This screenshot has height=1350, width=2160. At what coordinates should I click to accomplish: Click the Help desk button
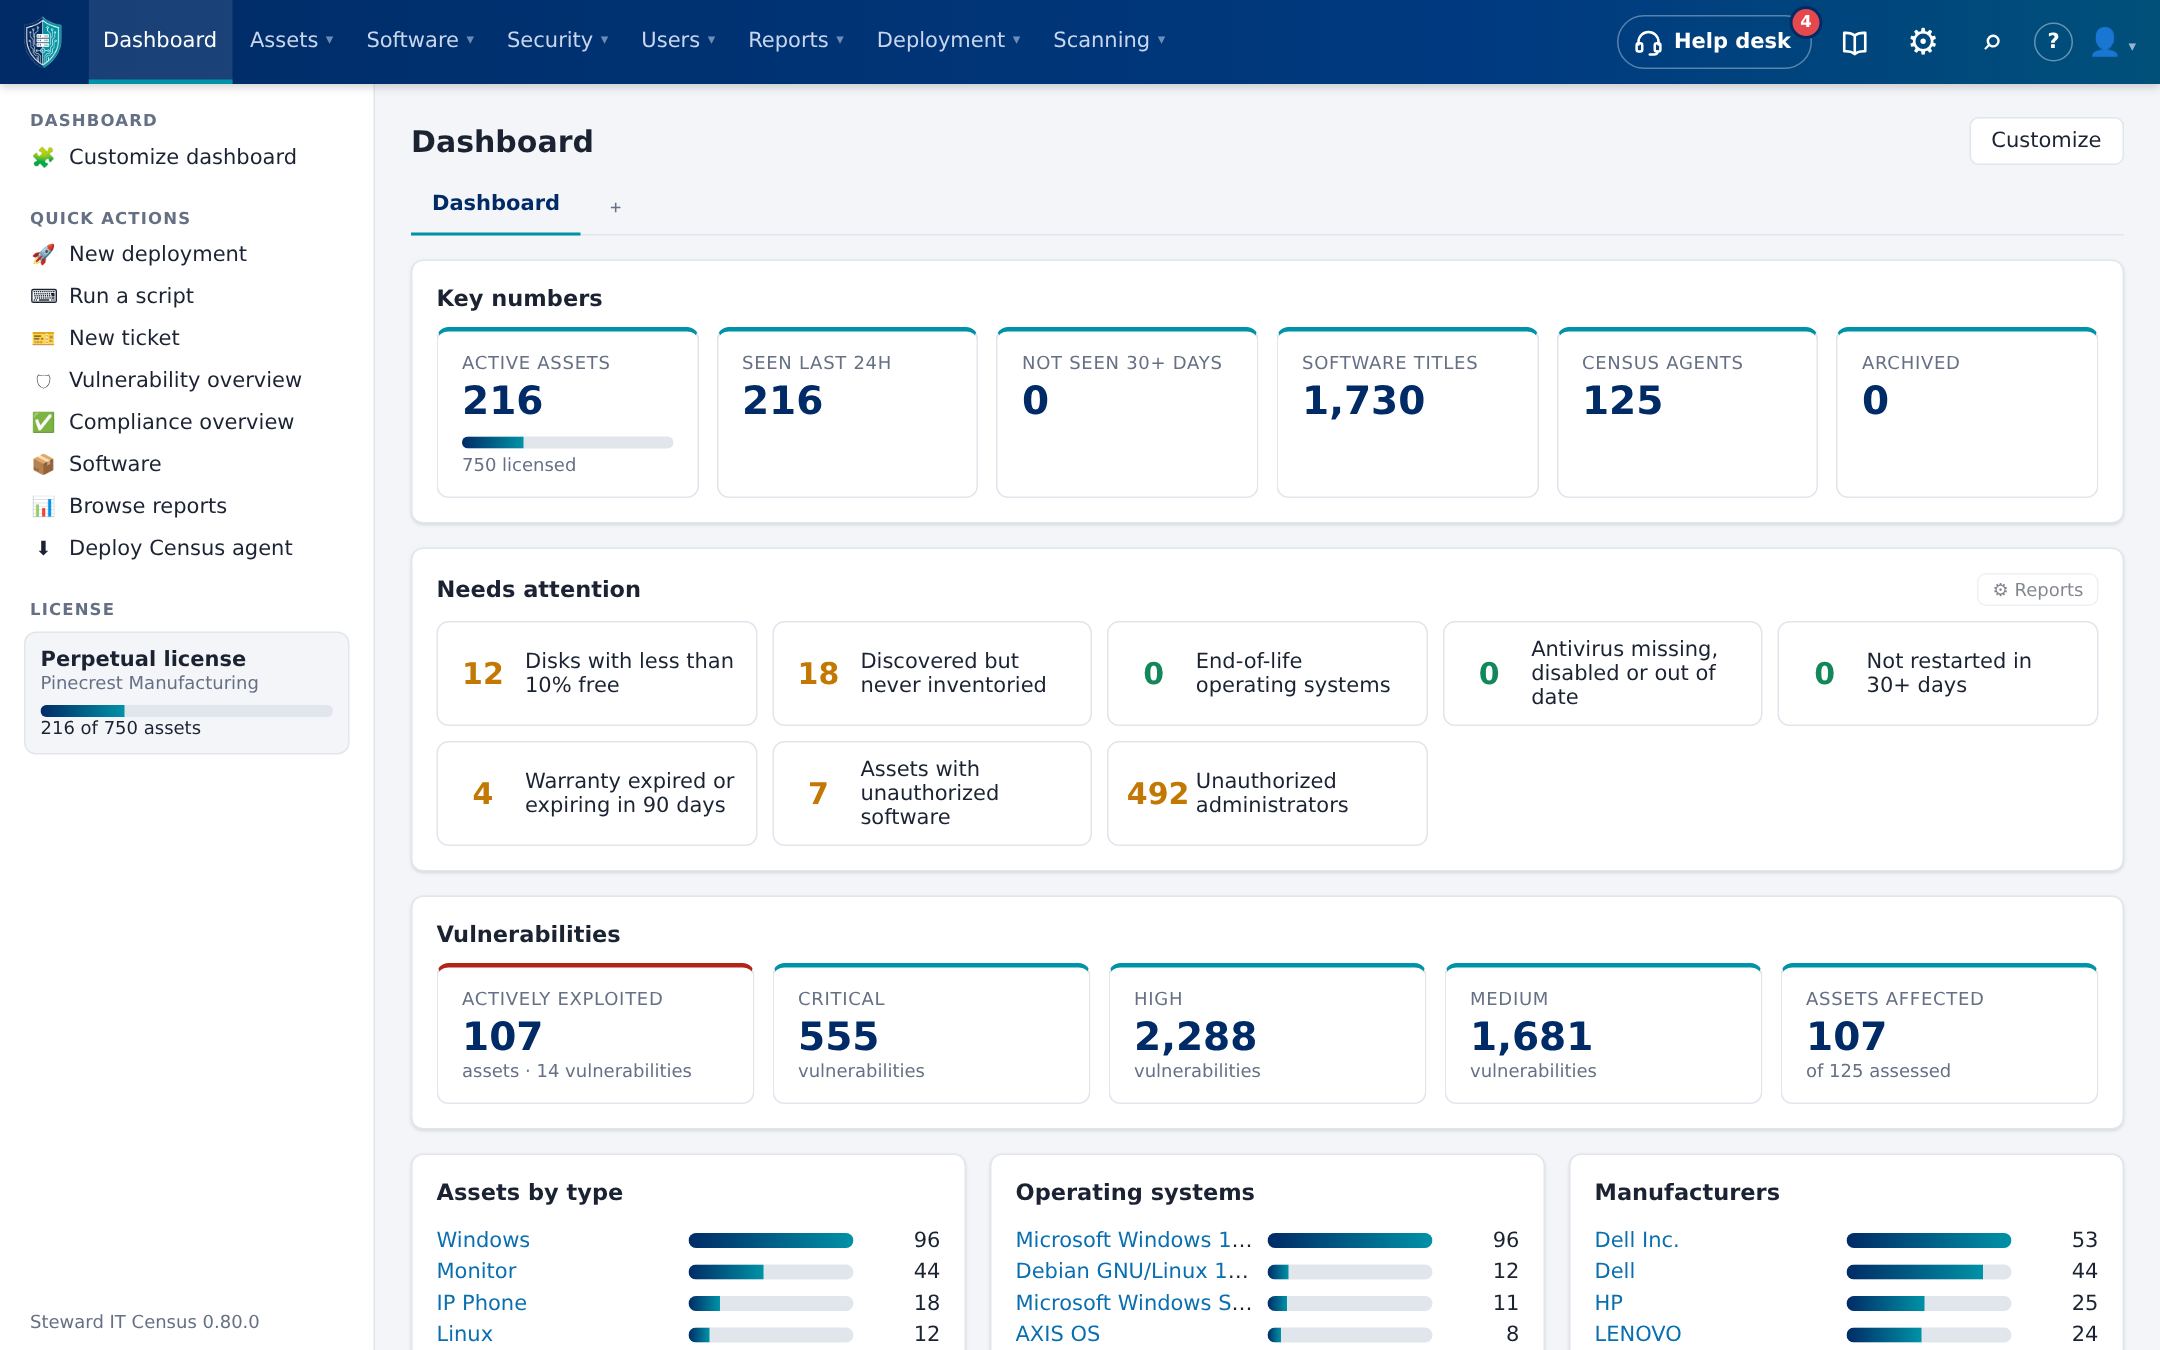point(1713,42)
